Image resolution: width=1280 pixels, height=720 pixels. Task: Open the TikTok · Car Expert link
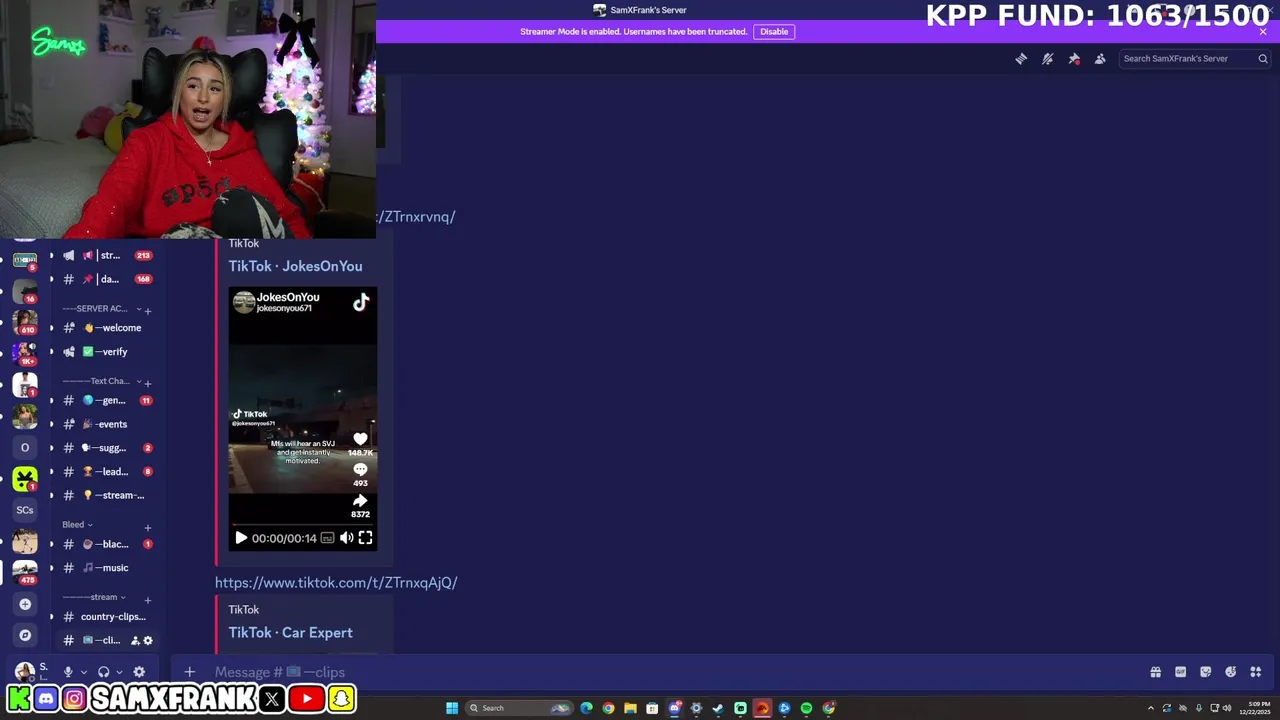290,632
